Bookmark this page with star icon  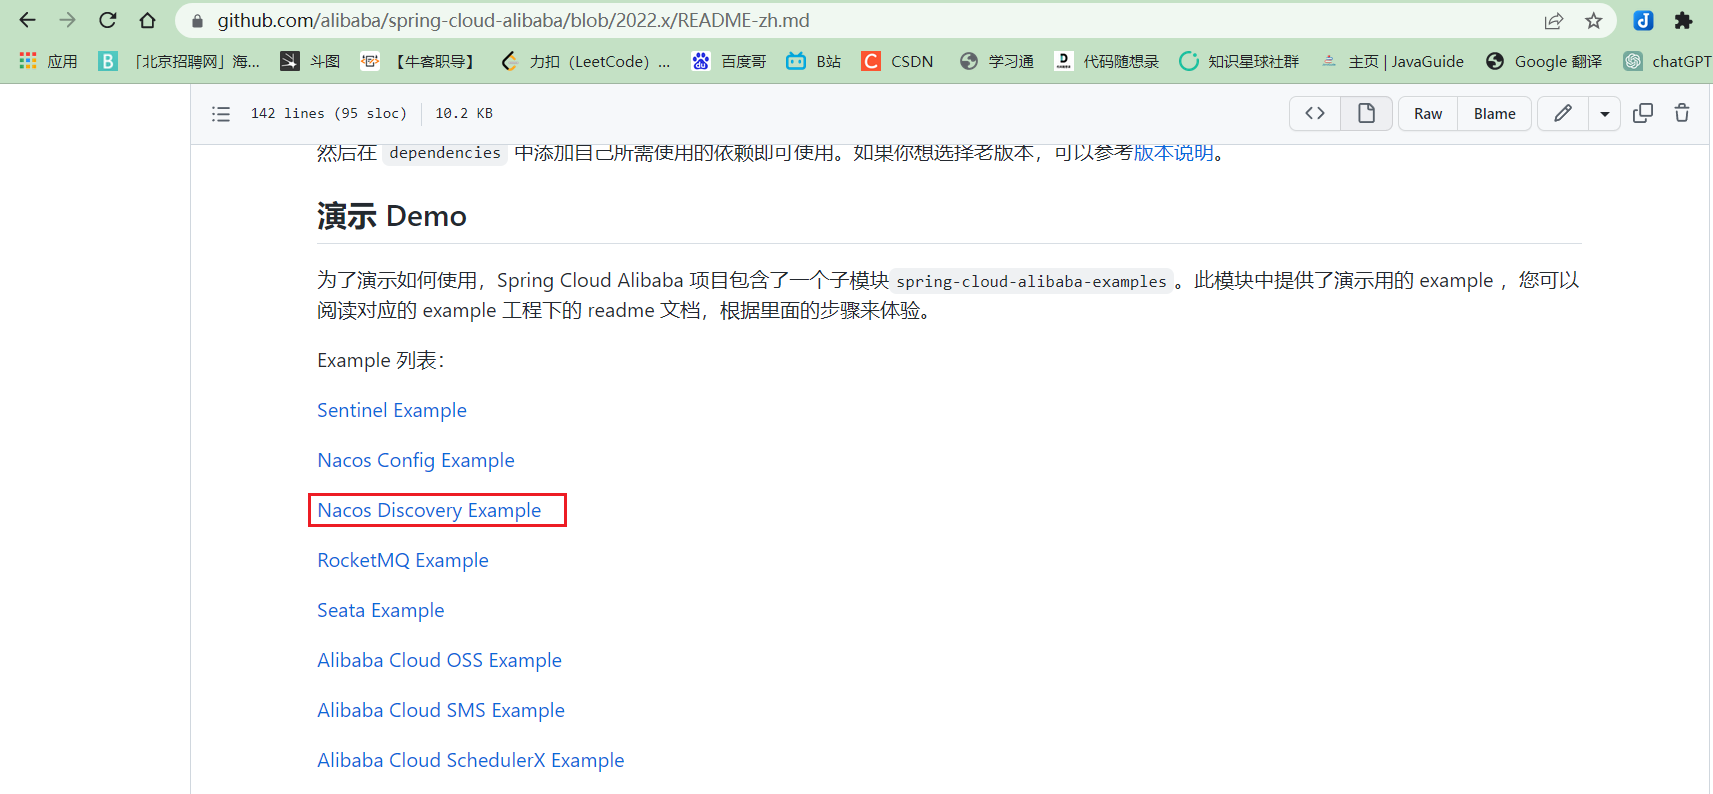tap(1593, 20)
